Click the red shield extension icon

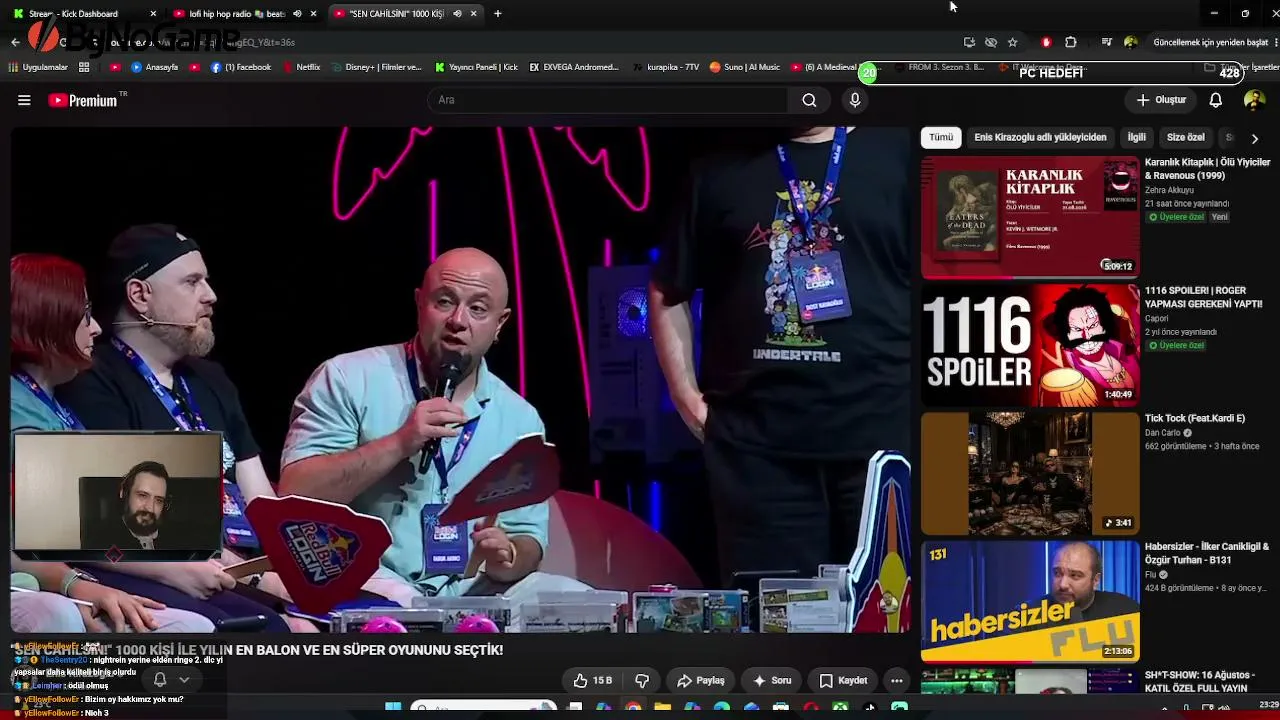point(1046,42)
